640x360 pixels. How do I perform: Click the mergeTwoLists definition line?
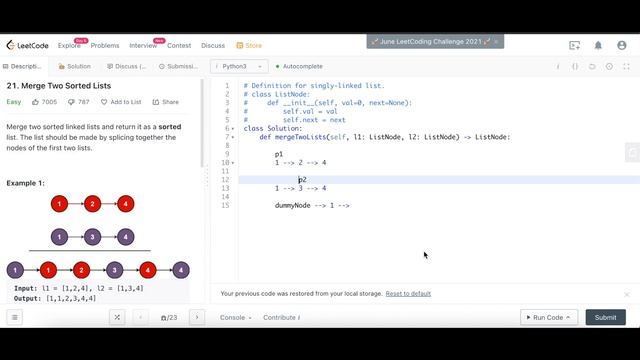384,137
